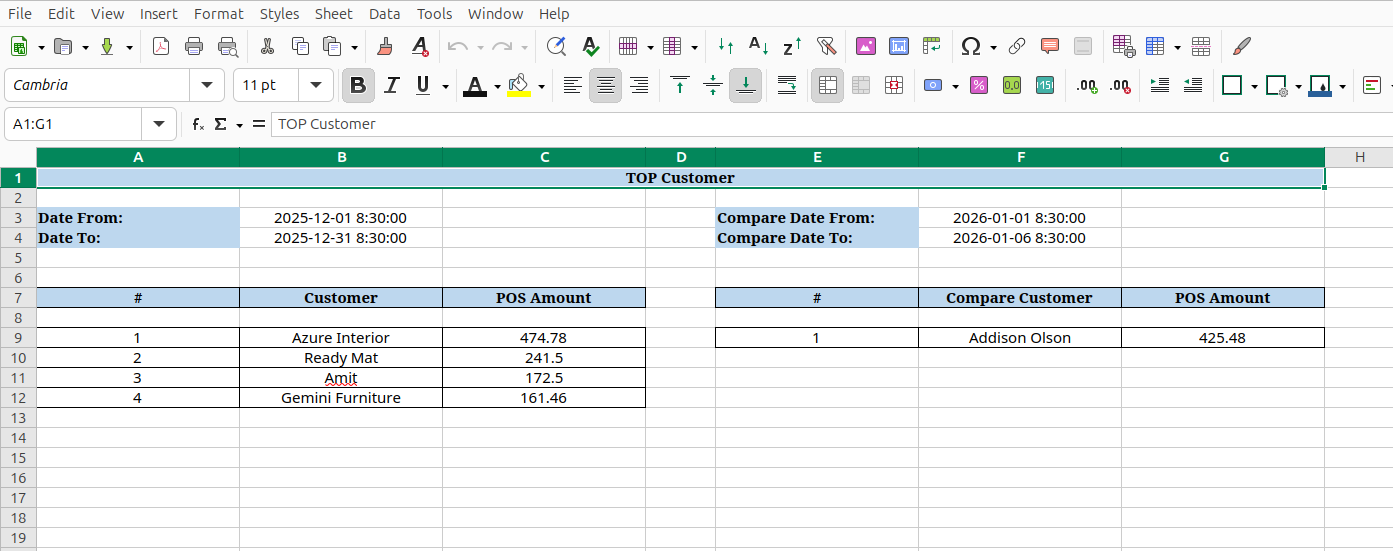
Task: Align cell content to top
Action: point(680,86)
